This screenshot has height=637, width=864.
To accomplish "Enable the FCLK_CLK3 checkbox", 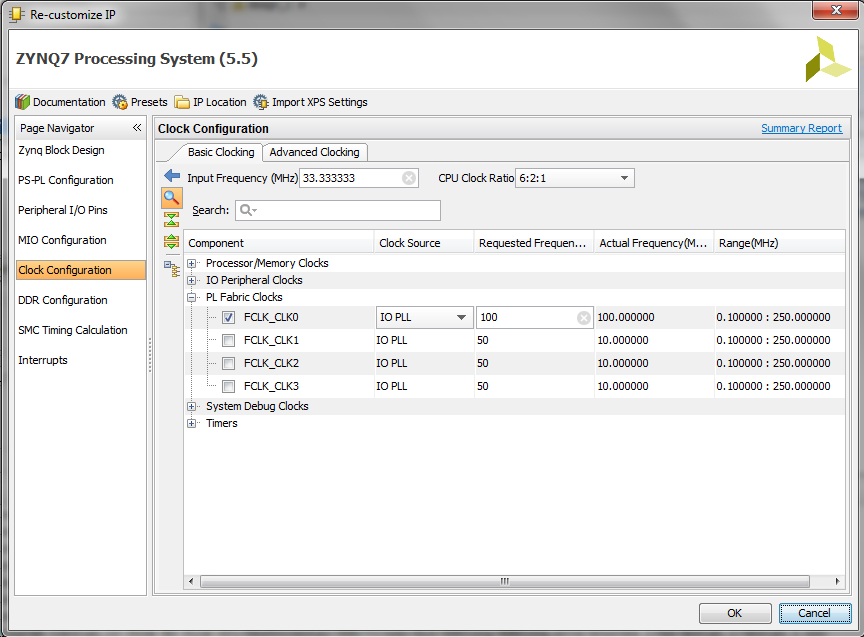I will pyautogui.click(x=229, y=386).
